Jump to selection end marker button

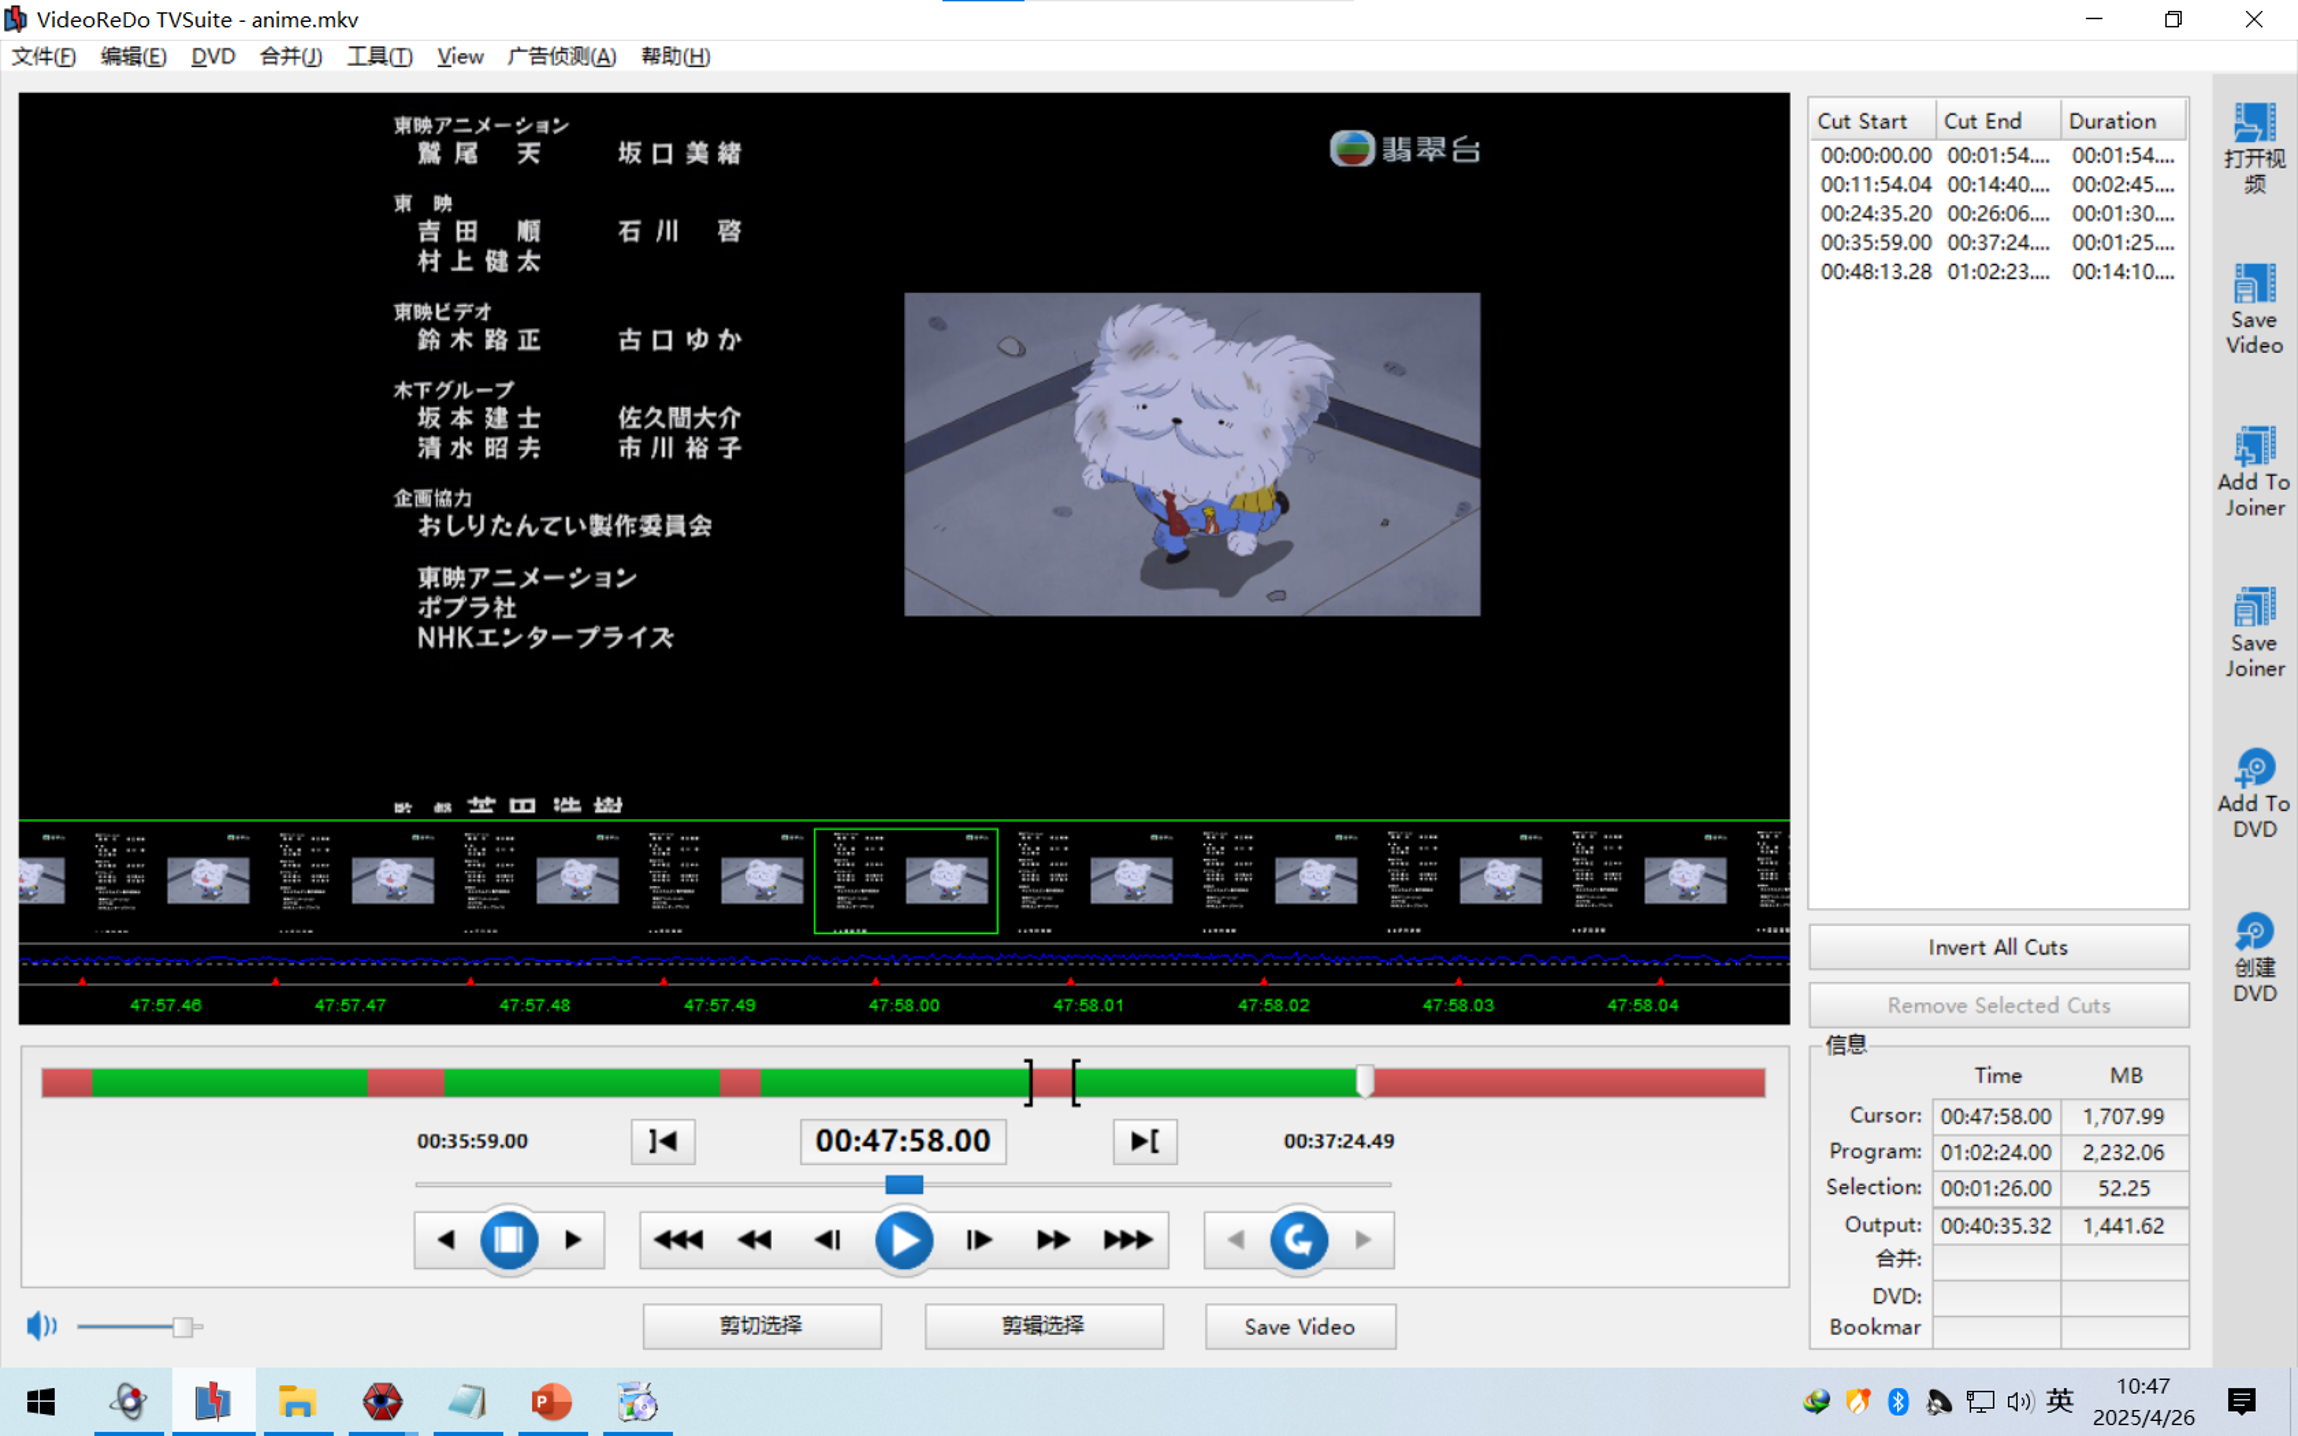[x=1145, y=1141]
